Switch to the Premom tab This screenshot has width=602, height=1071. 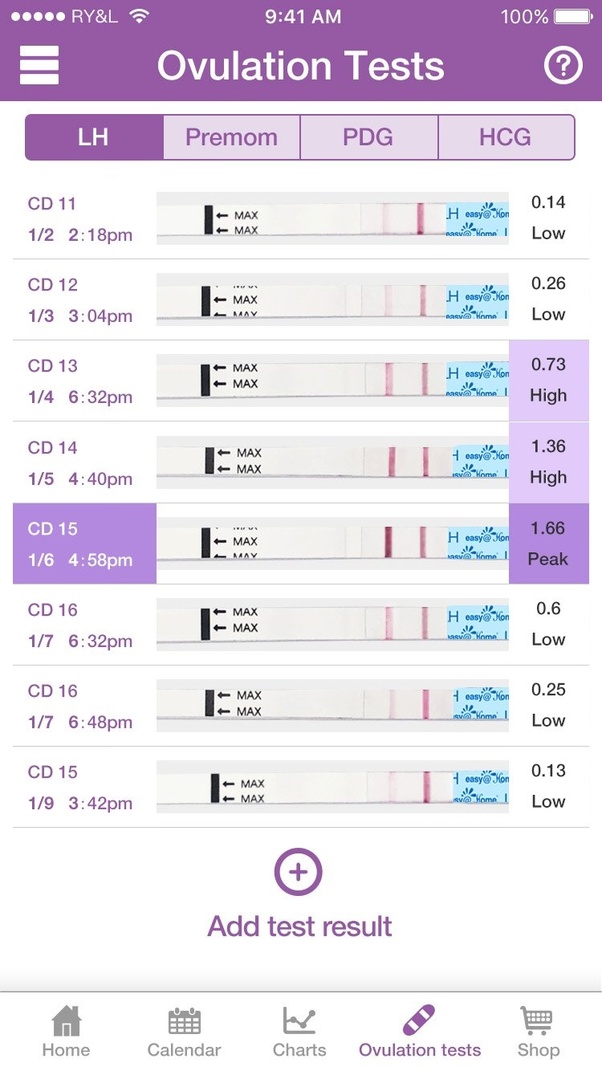232,137
